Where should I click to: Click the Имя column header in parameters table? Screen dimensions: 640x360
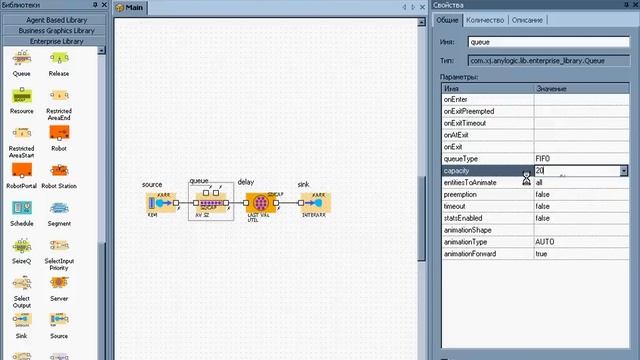488,88
